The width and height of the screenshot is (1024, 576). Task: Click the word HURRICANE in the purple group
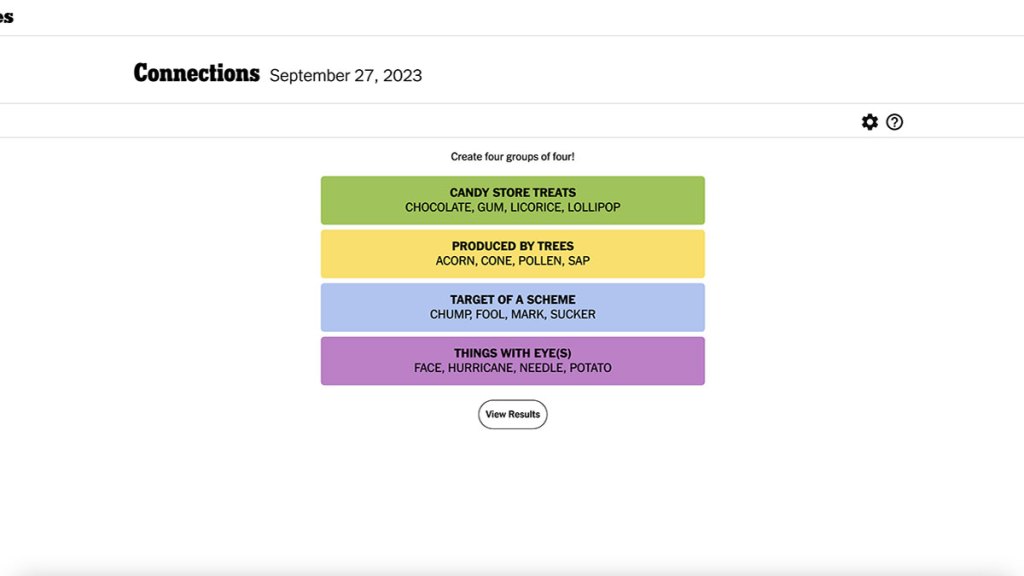tap(481, 368)
